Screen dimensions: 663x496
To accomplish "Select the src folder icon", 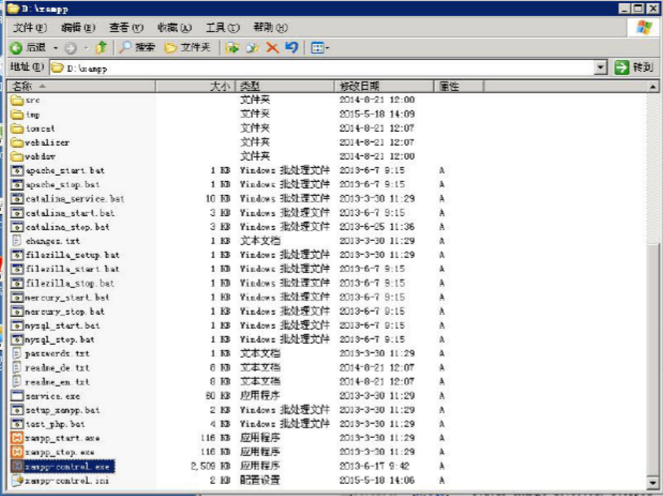I will coord(17,100).
